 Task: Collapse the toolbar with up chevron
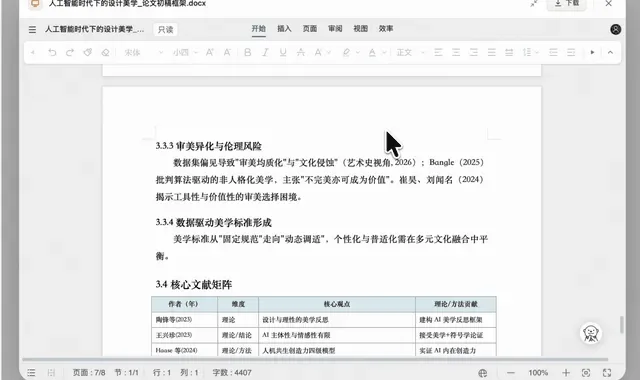[x=610, y=52]
